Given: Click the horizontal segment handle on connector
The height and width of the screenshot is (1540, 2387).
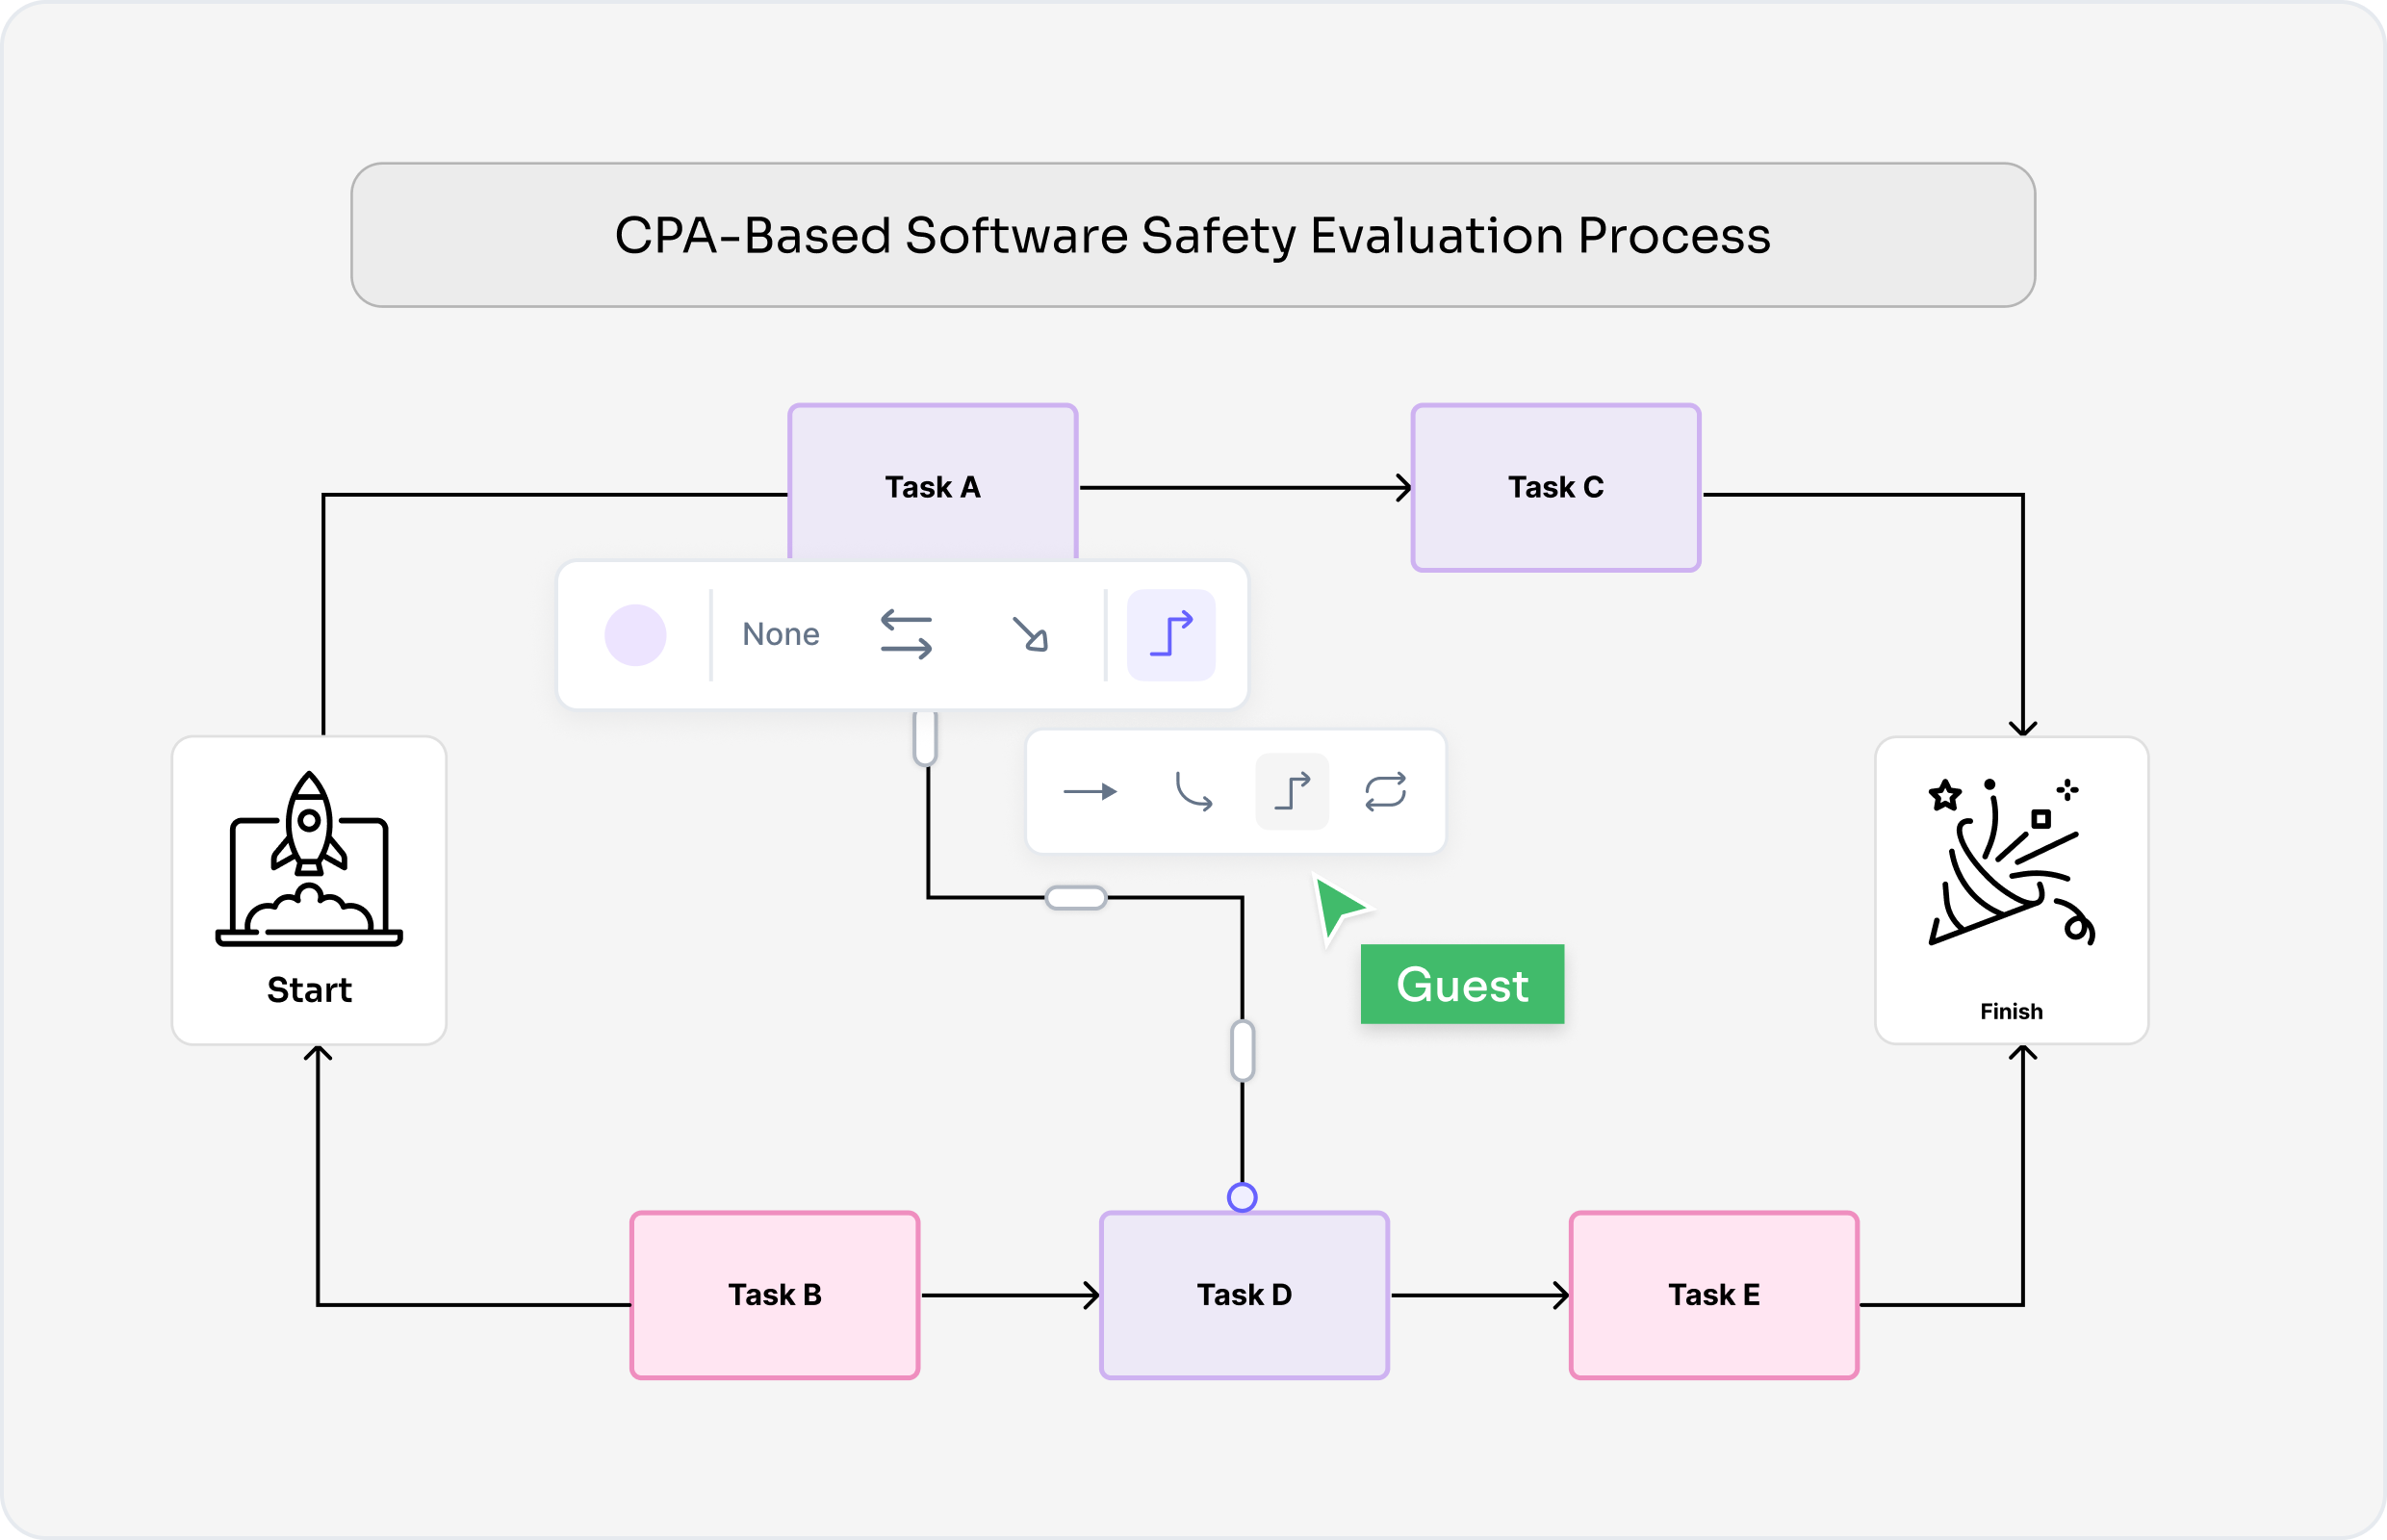Looking at the screenshot, I should click(1076, 898).
